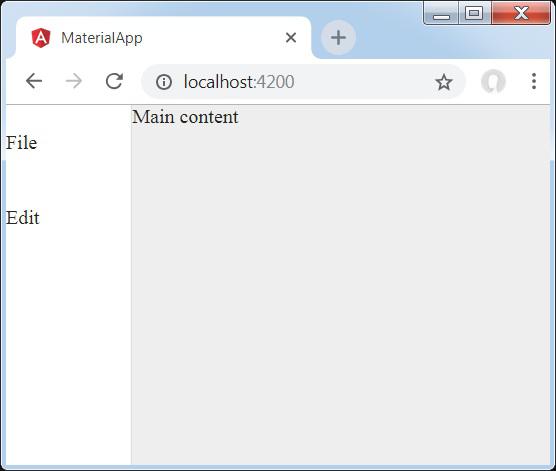Select Edit in the side navigation
Screen dimensions: 556x471
[x=23, y=218]
